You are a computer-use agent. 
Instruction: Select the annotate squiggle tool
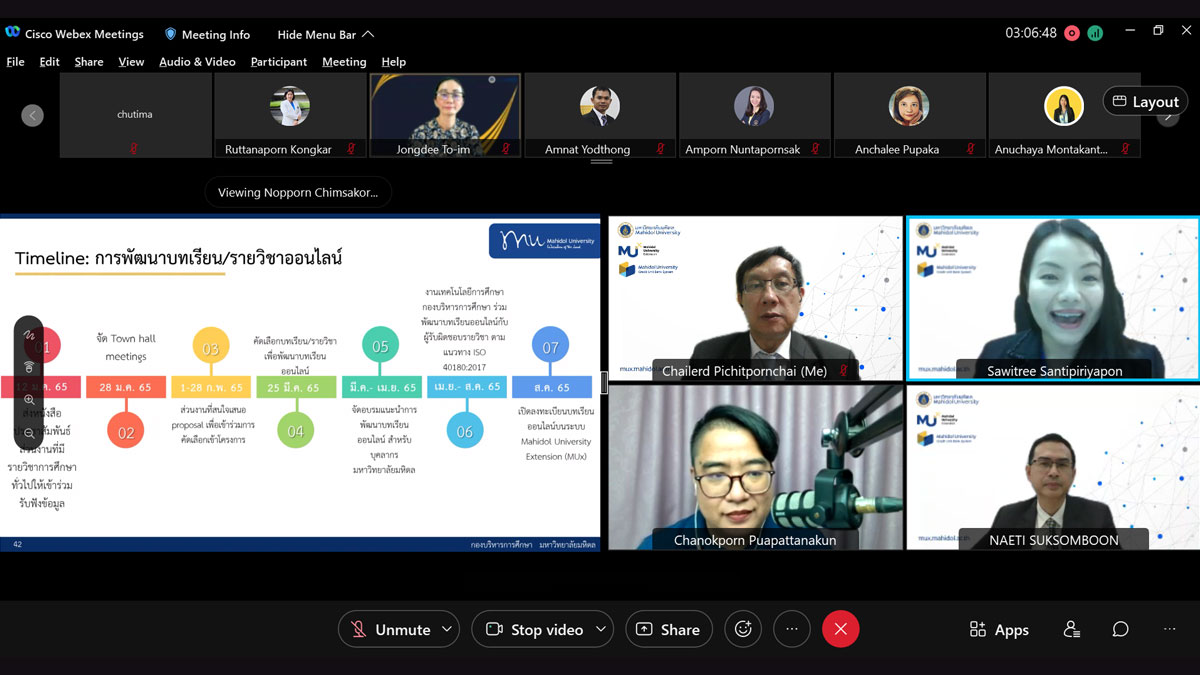[29, 335]
